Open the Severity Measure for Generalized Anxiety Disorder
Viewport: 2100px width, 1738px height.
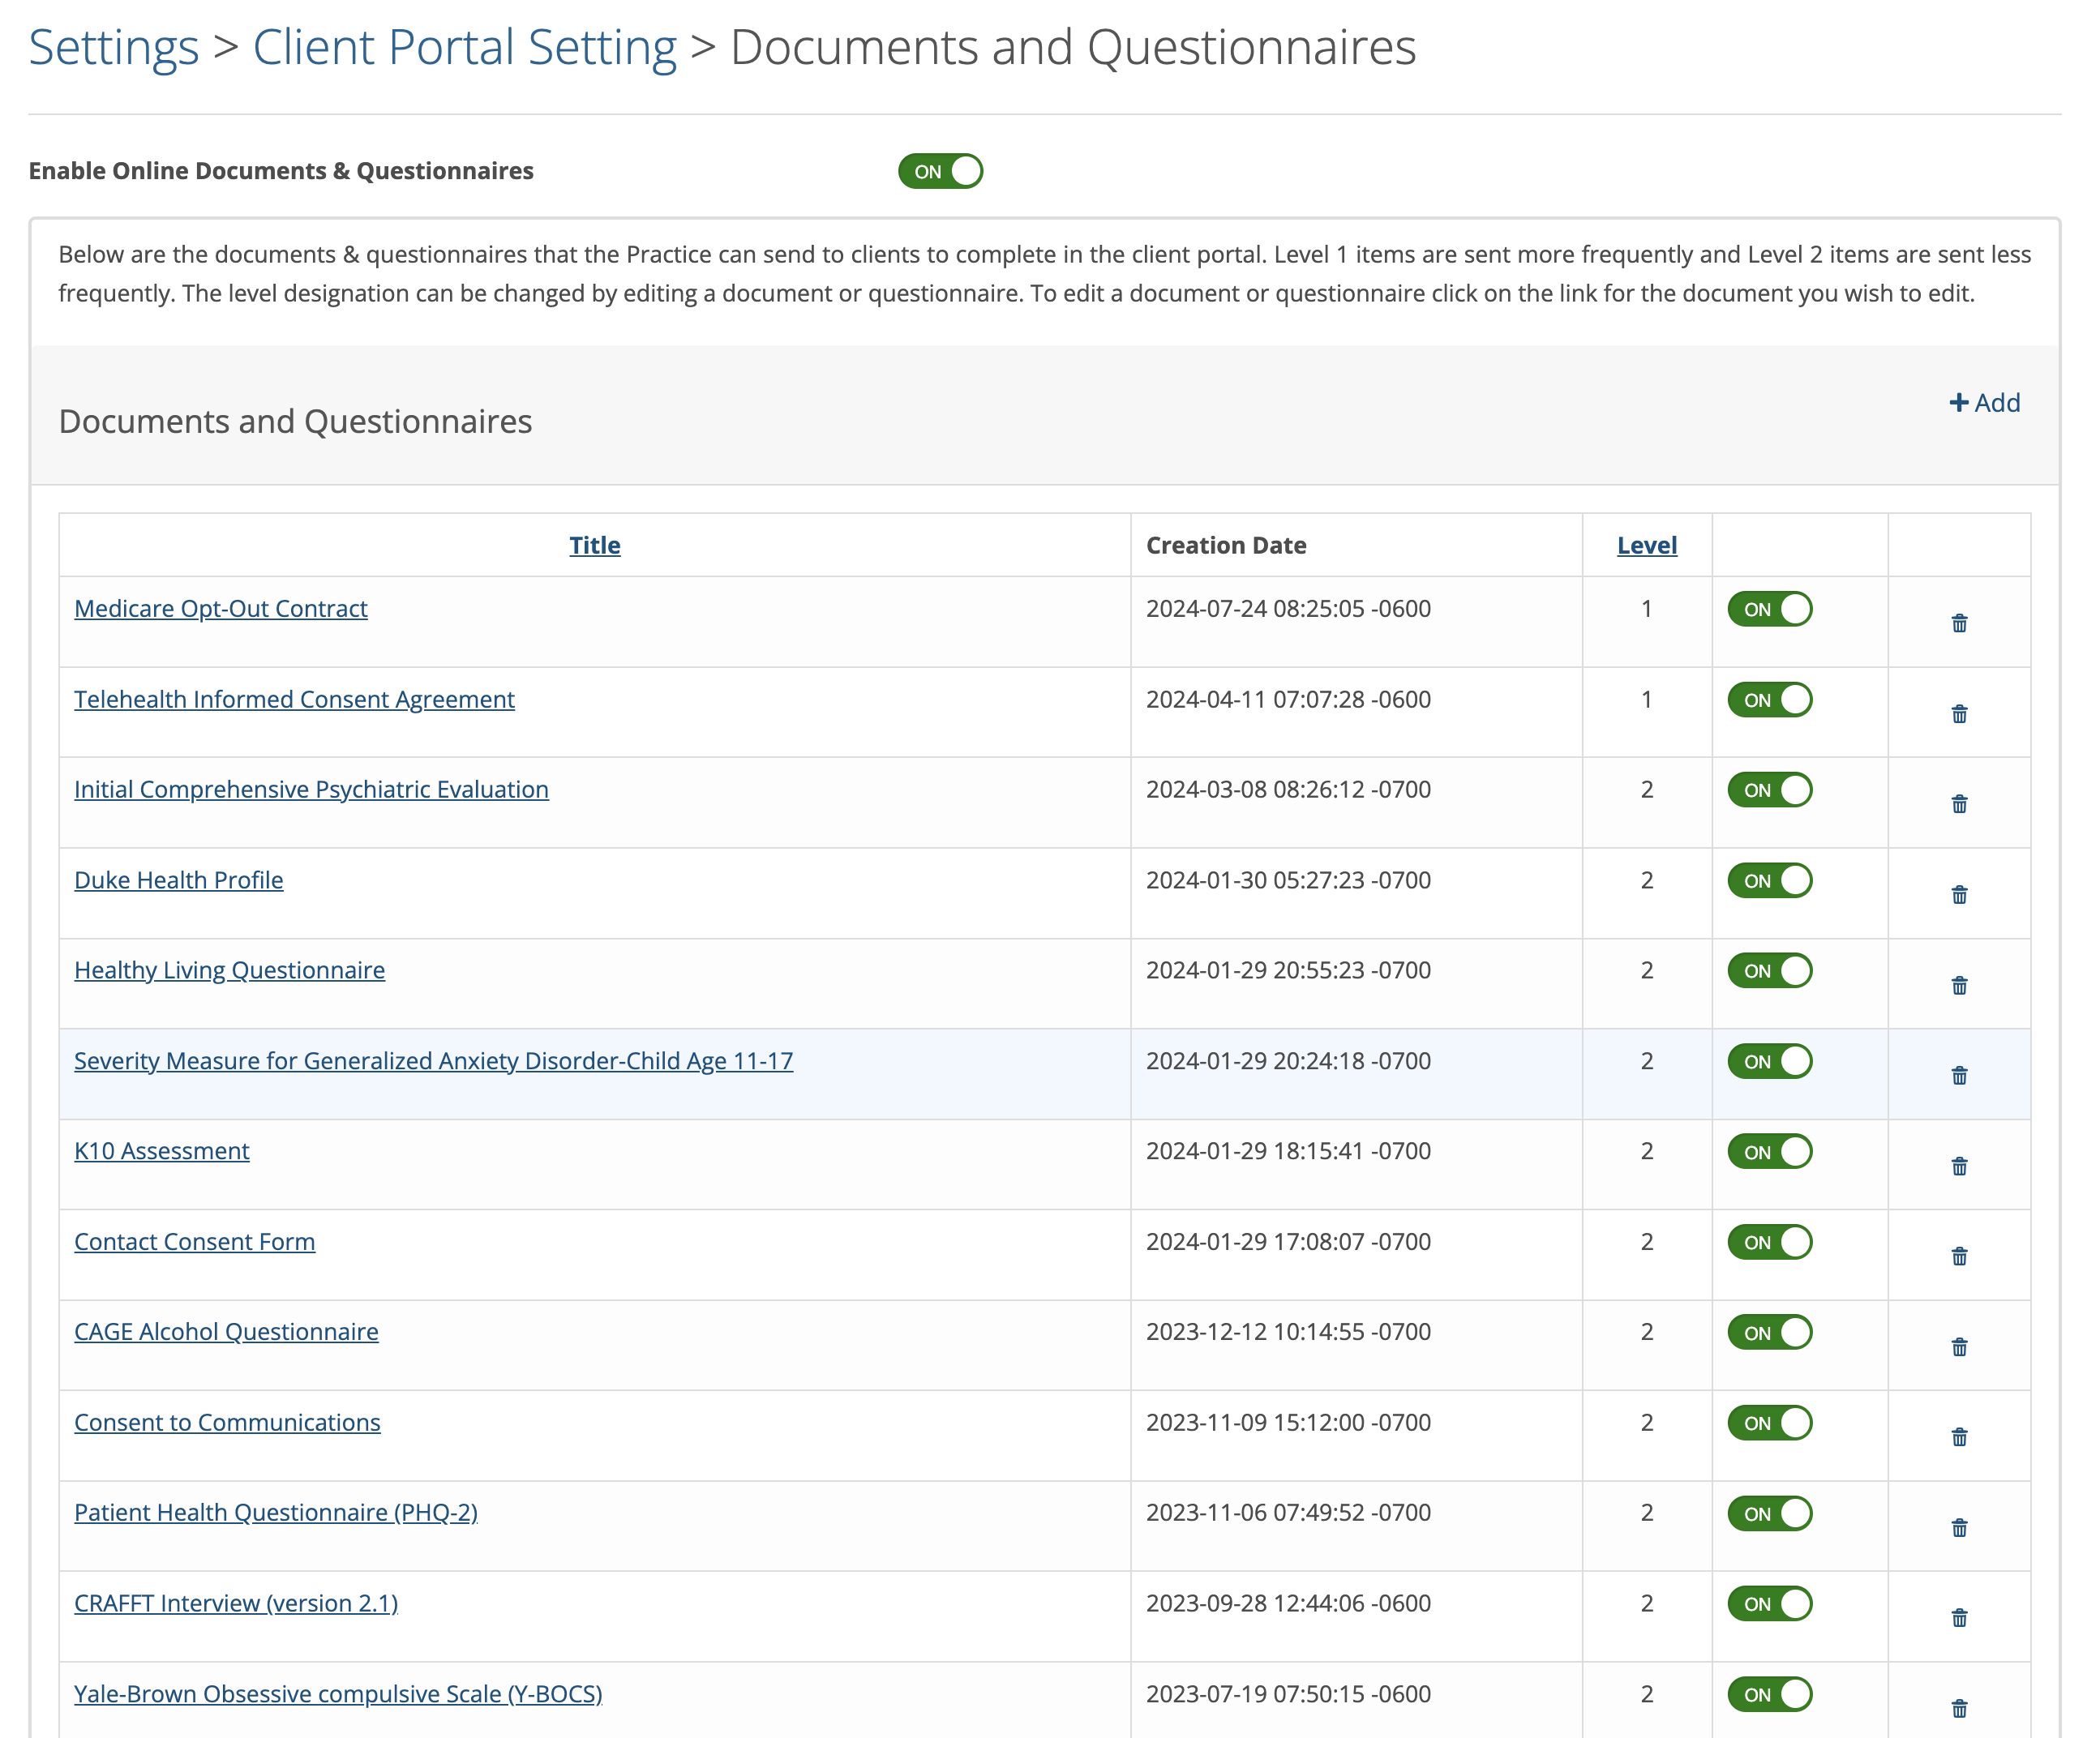click(x=433, y=1060)
